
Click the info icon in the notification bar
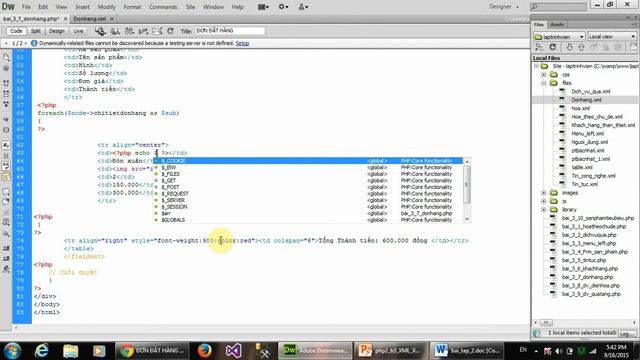34,43
